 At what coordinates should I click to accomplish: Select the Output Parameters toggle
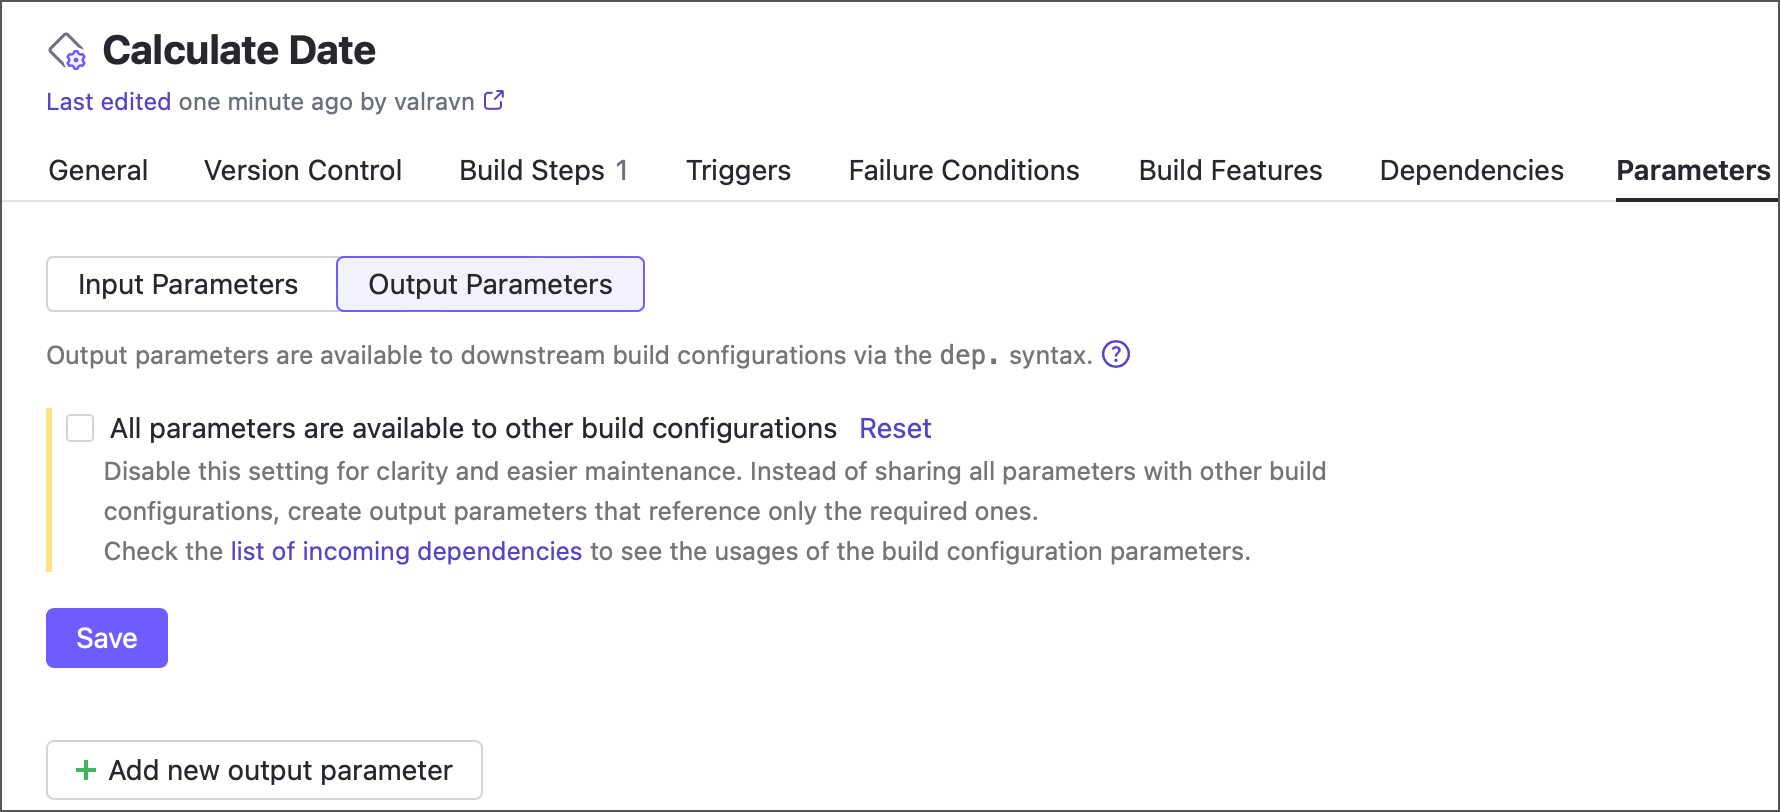[x=490, y=285]
